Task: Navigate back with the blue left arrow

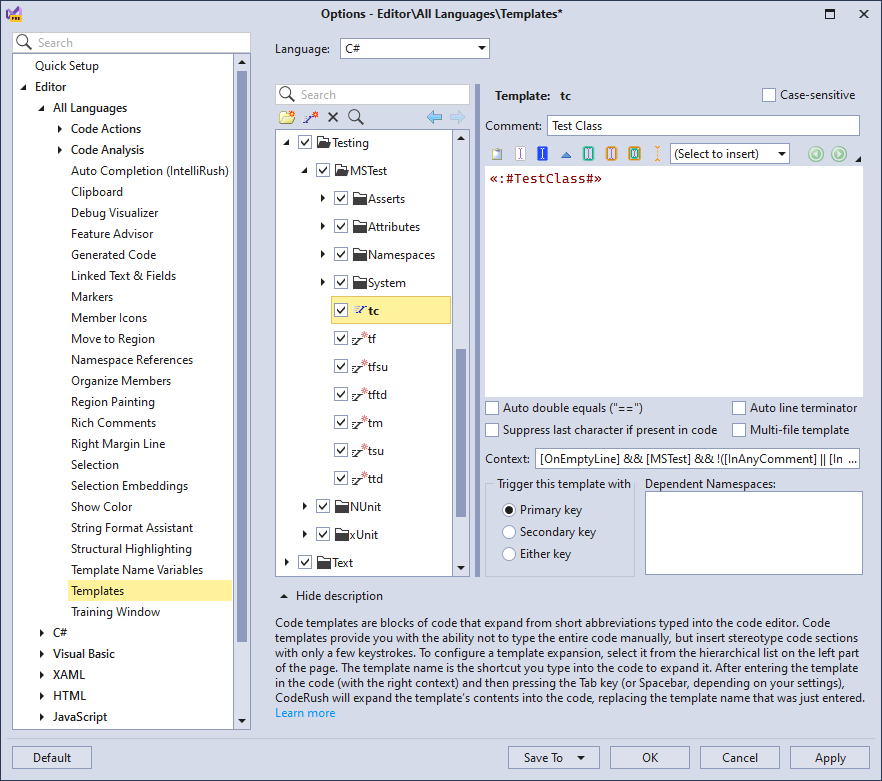Action: (434, 117)
